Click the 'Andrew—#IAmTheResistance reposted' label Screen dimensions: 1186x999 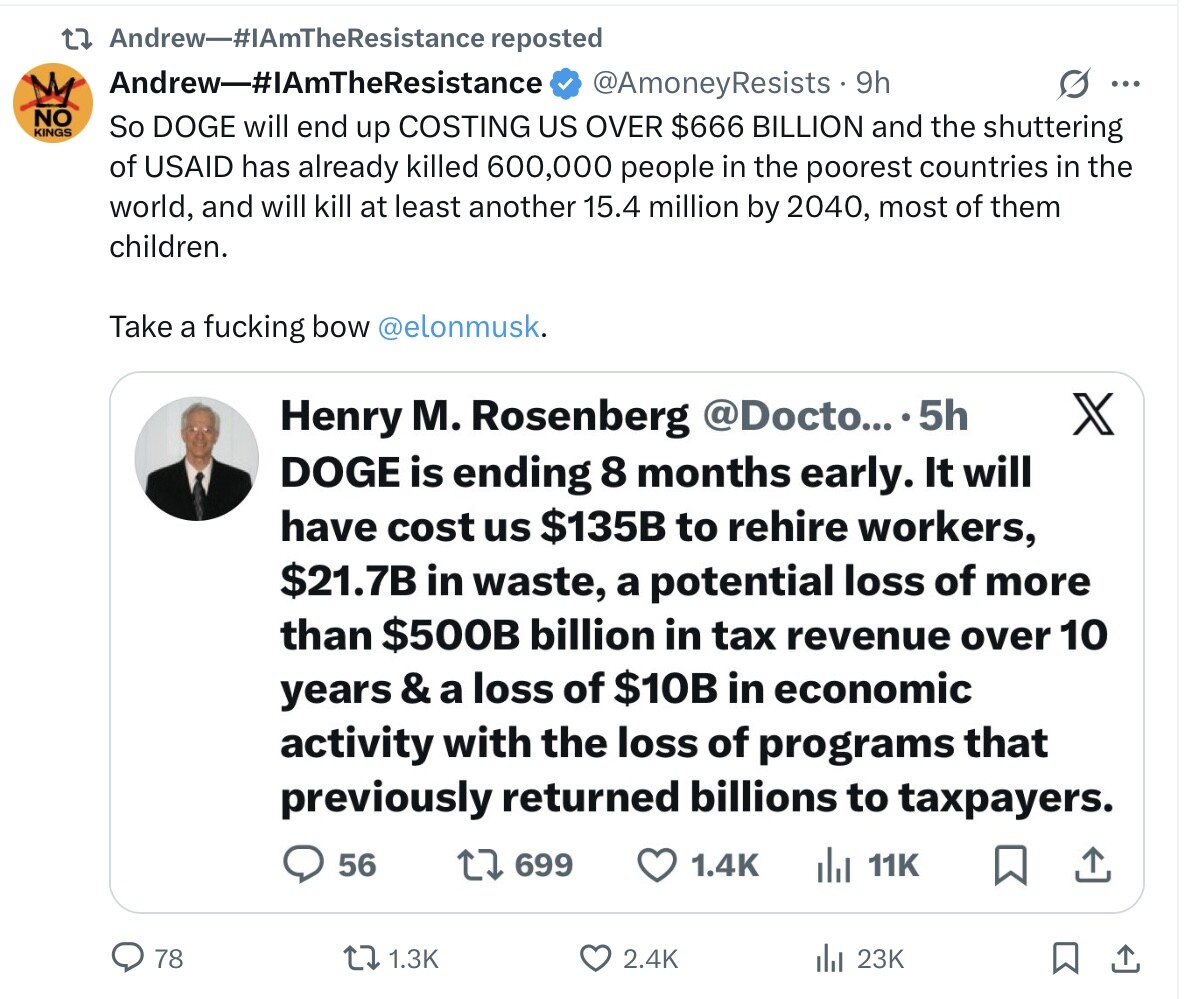tap(355, 38)
